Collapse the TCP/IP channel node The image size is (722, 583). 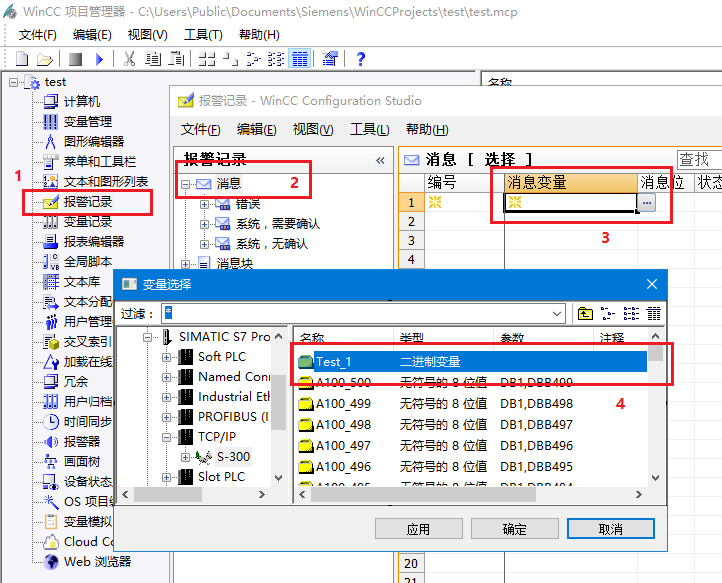pos(166,437)
